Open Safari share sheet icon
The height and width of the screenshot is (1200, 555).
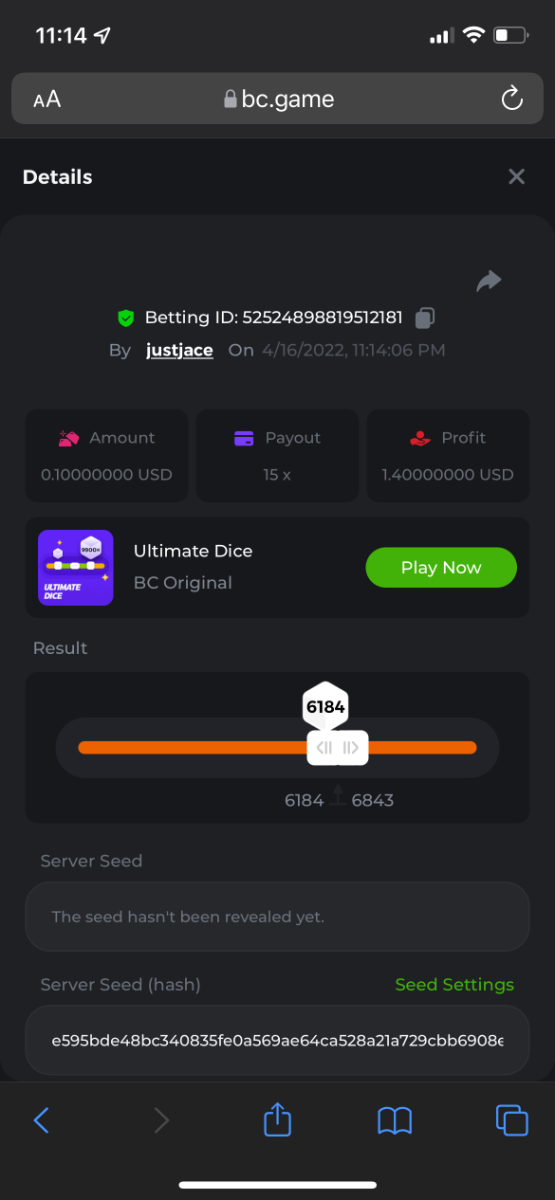[x=277, y=1118]
